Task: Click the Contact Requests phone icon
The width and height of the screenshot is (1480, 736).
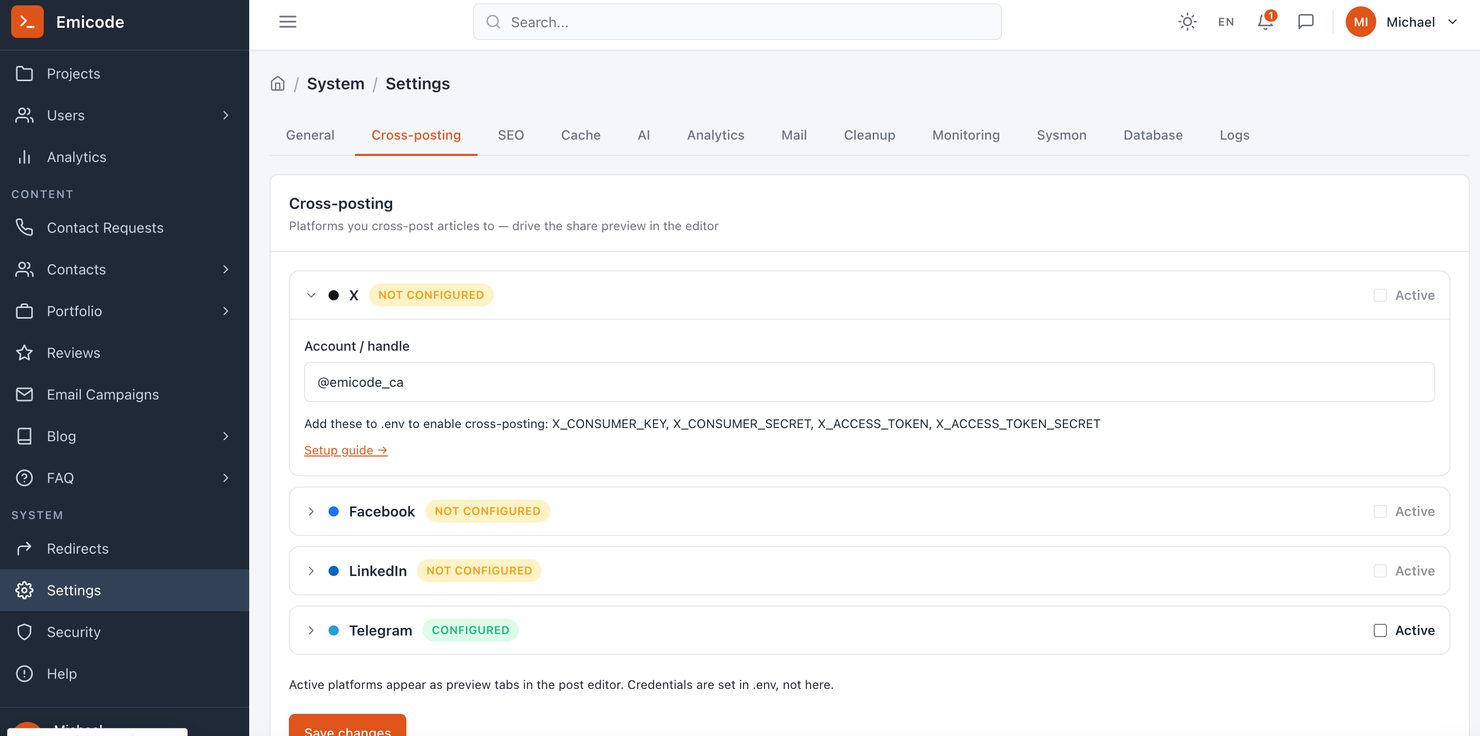Action: [25, 228]
